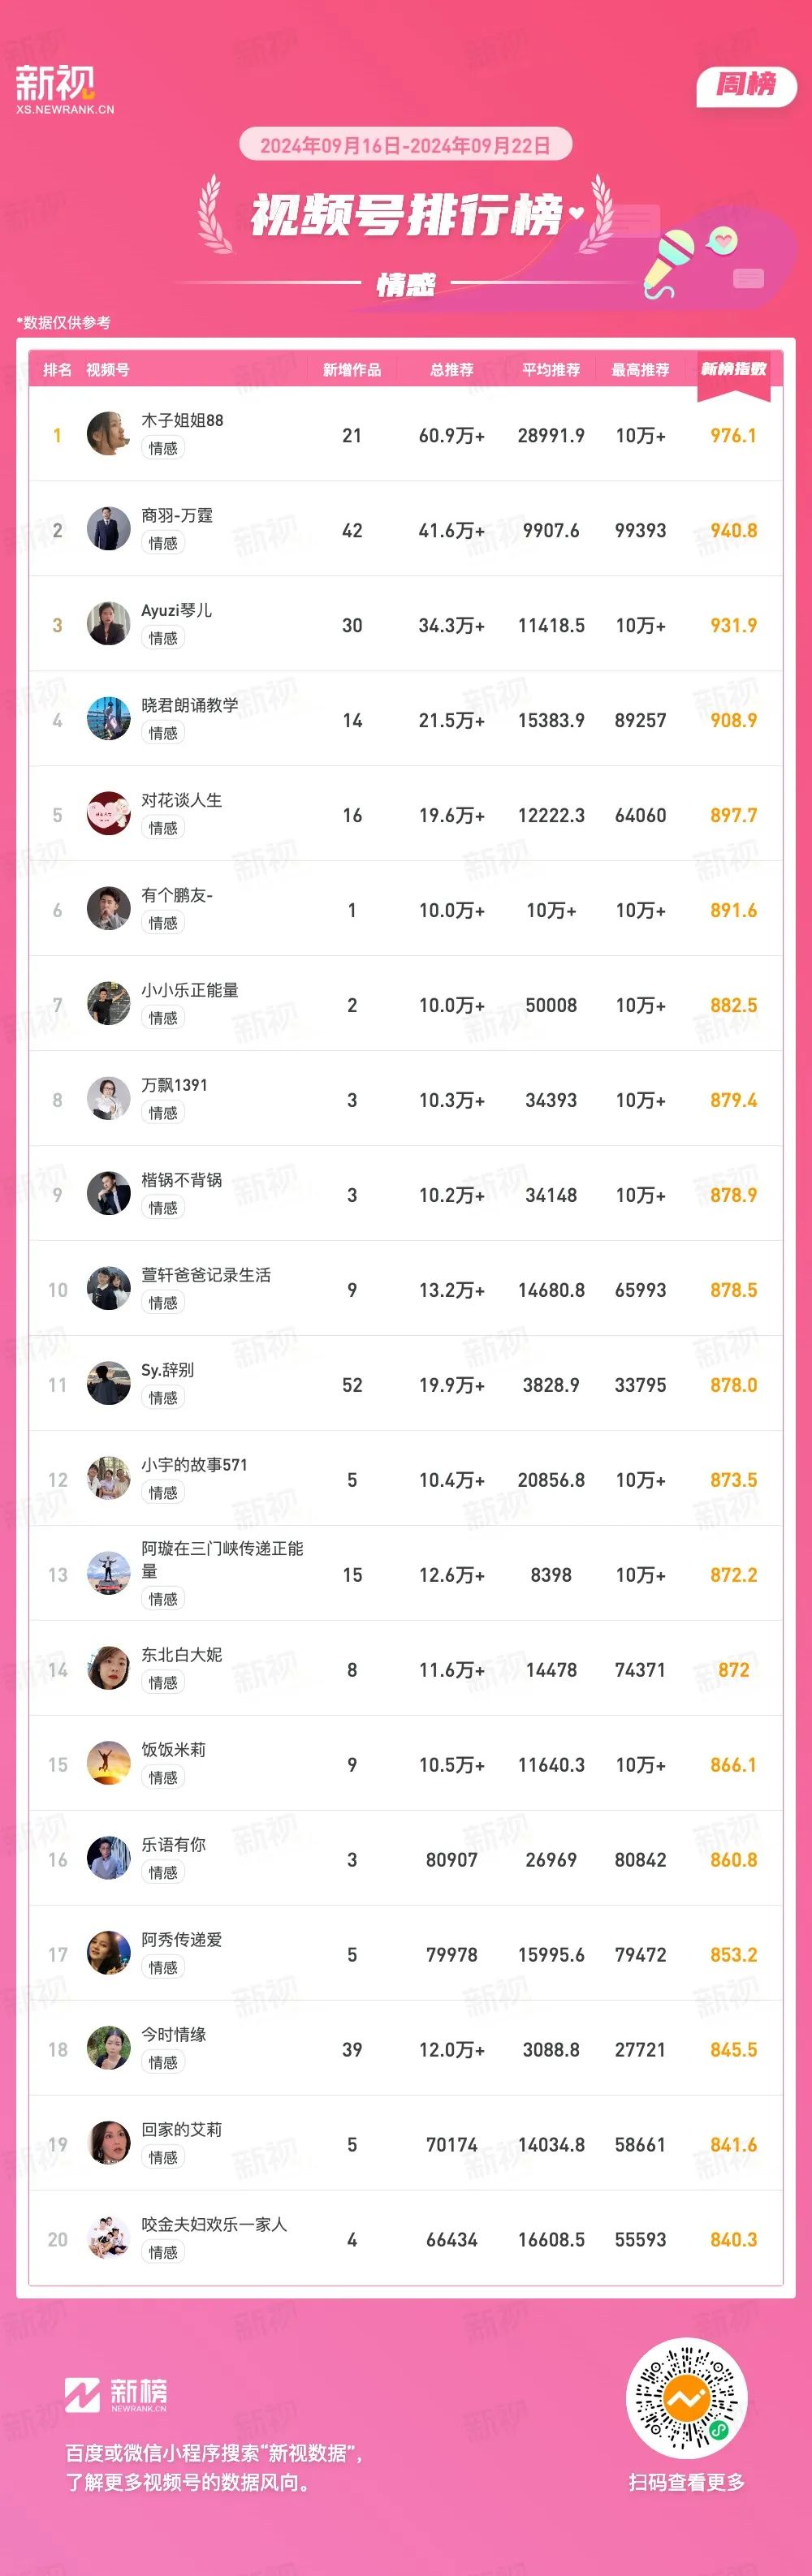
Task: Click the 新增作品 column header
Action: click(352, 370)
